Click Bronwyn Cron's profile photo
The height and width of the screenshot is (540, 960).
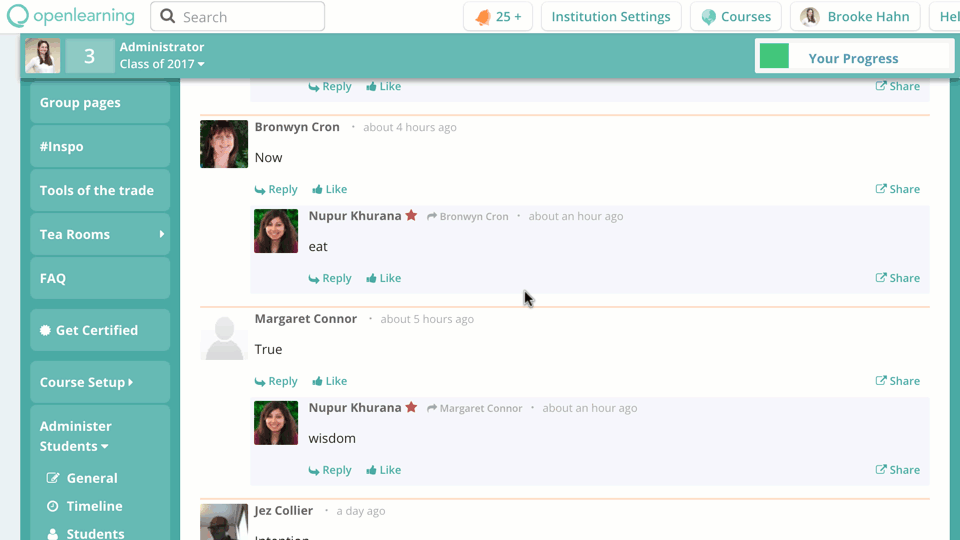pyautogui.click(x=224, y=144)
